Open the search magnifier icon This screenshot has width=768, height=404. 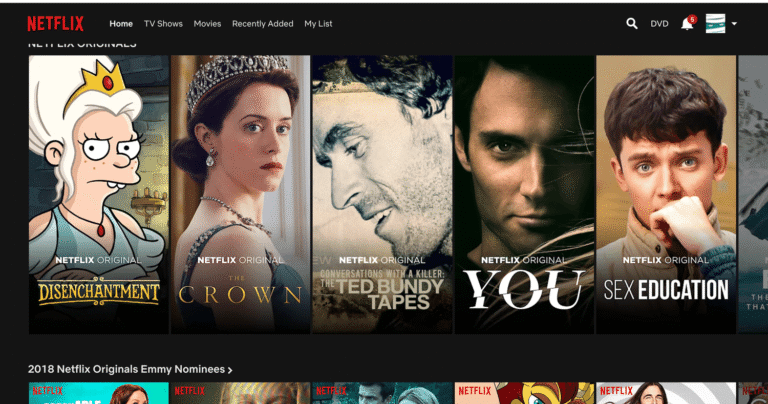pos(632,24)
